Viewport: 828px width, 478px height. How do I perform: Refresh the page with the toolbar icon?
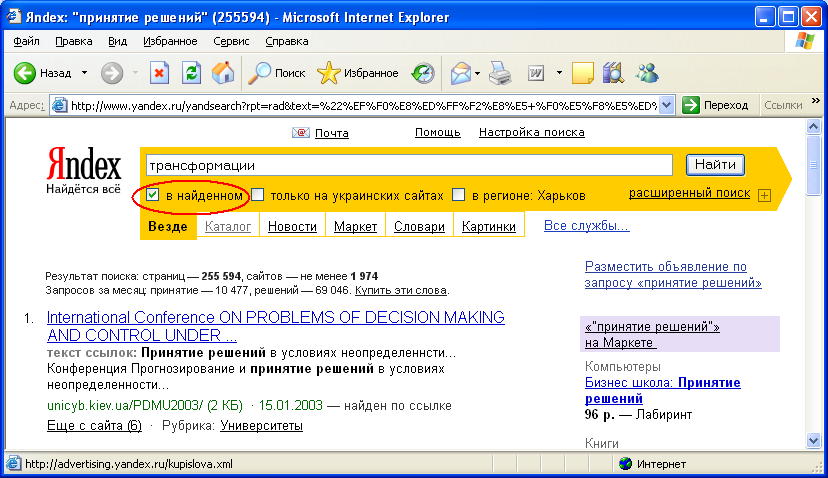tap(191, 73)
